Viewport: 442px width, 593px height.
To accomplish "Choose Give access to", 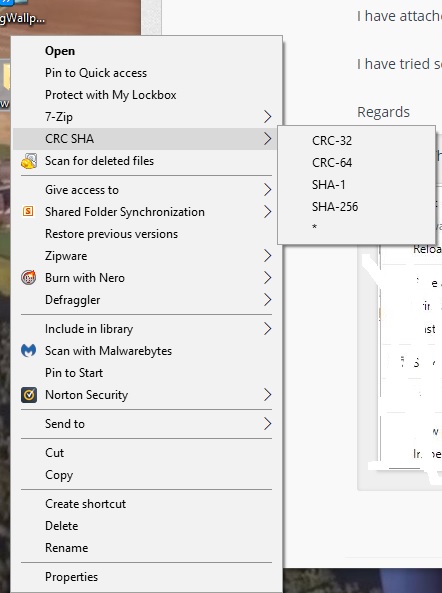I will tap(147, 190).
